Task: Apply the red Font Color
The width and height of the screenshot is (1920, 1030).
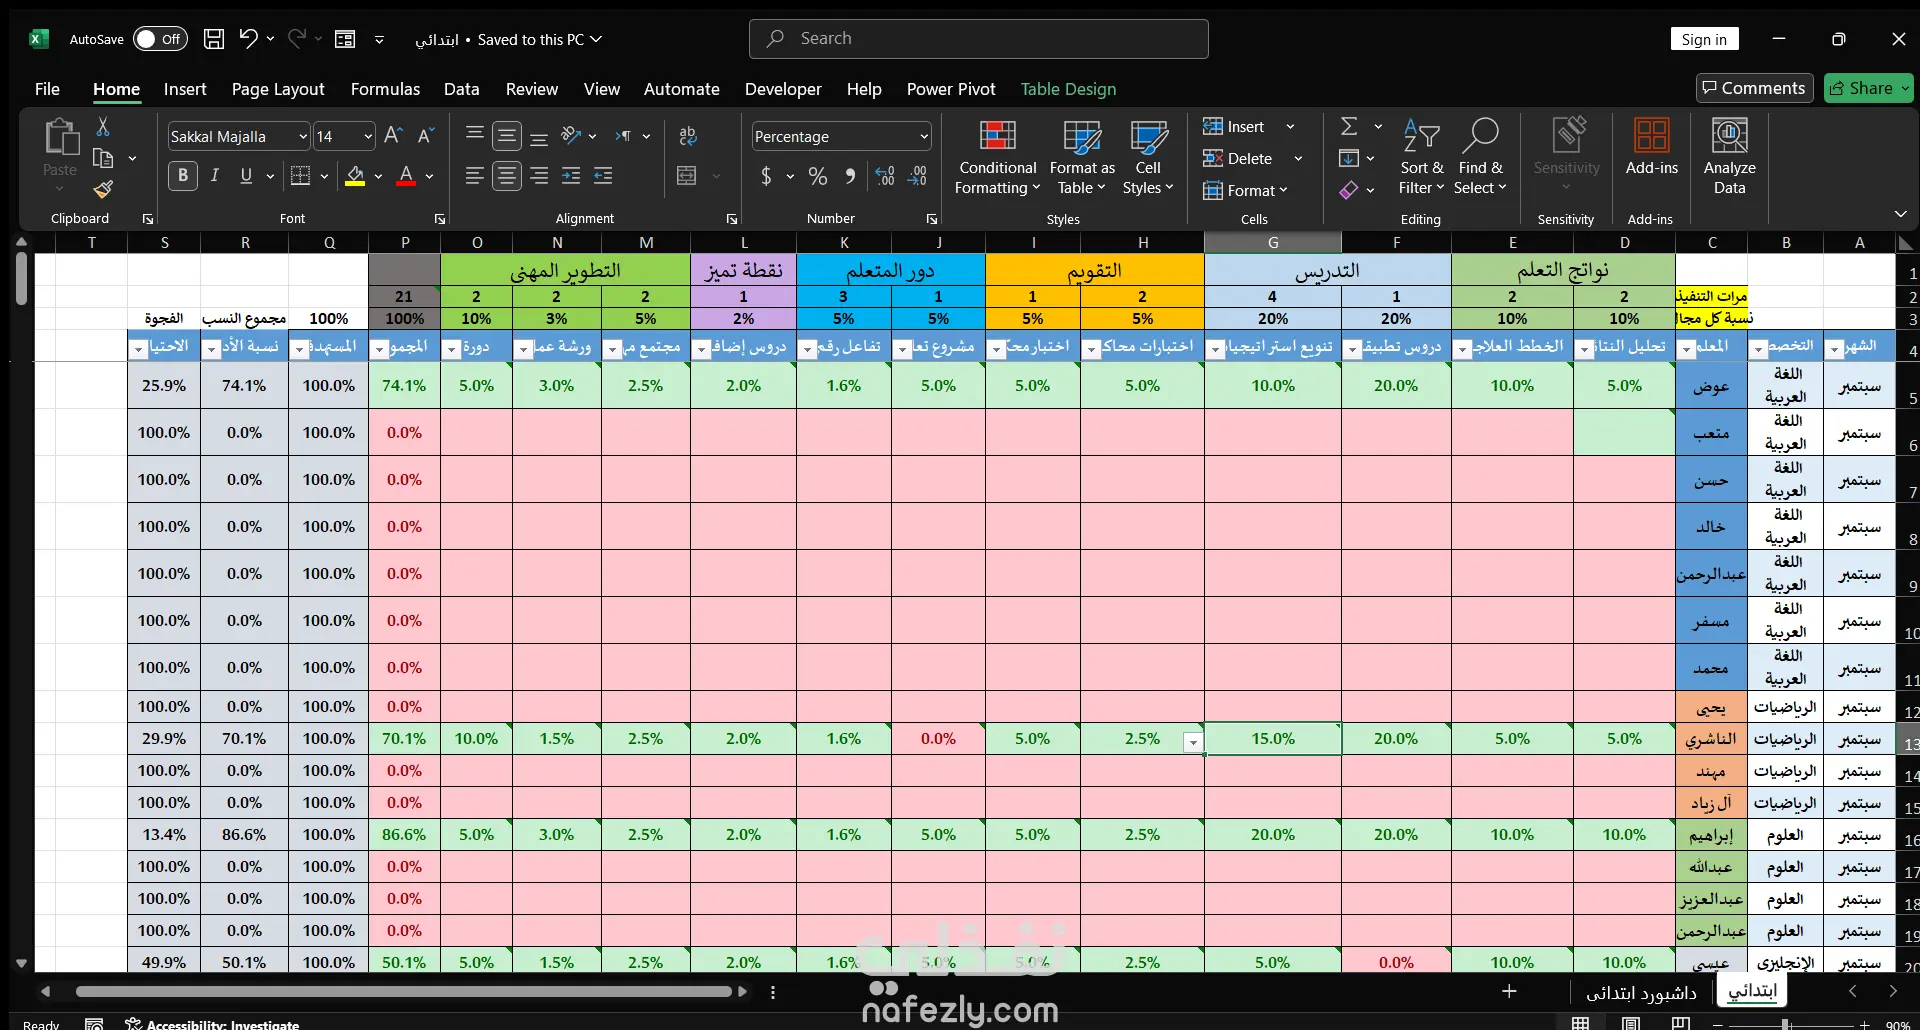Action: (406, 176)
